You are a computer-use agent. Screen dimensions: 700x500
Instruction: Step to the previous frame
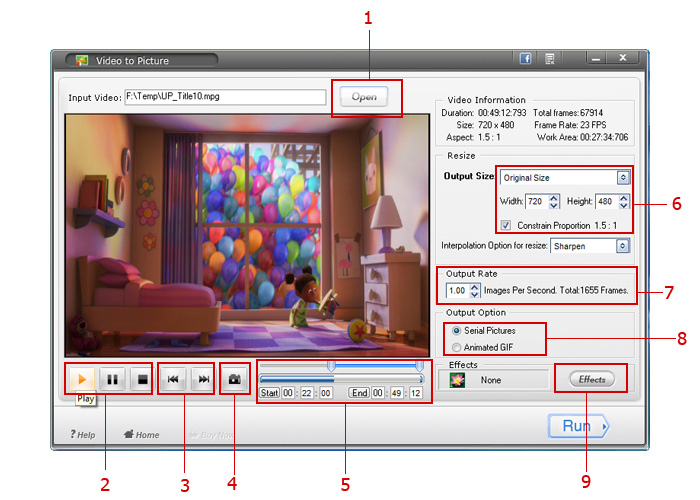172,380
